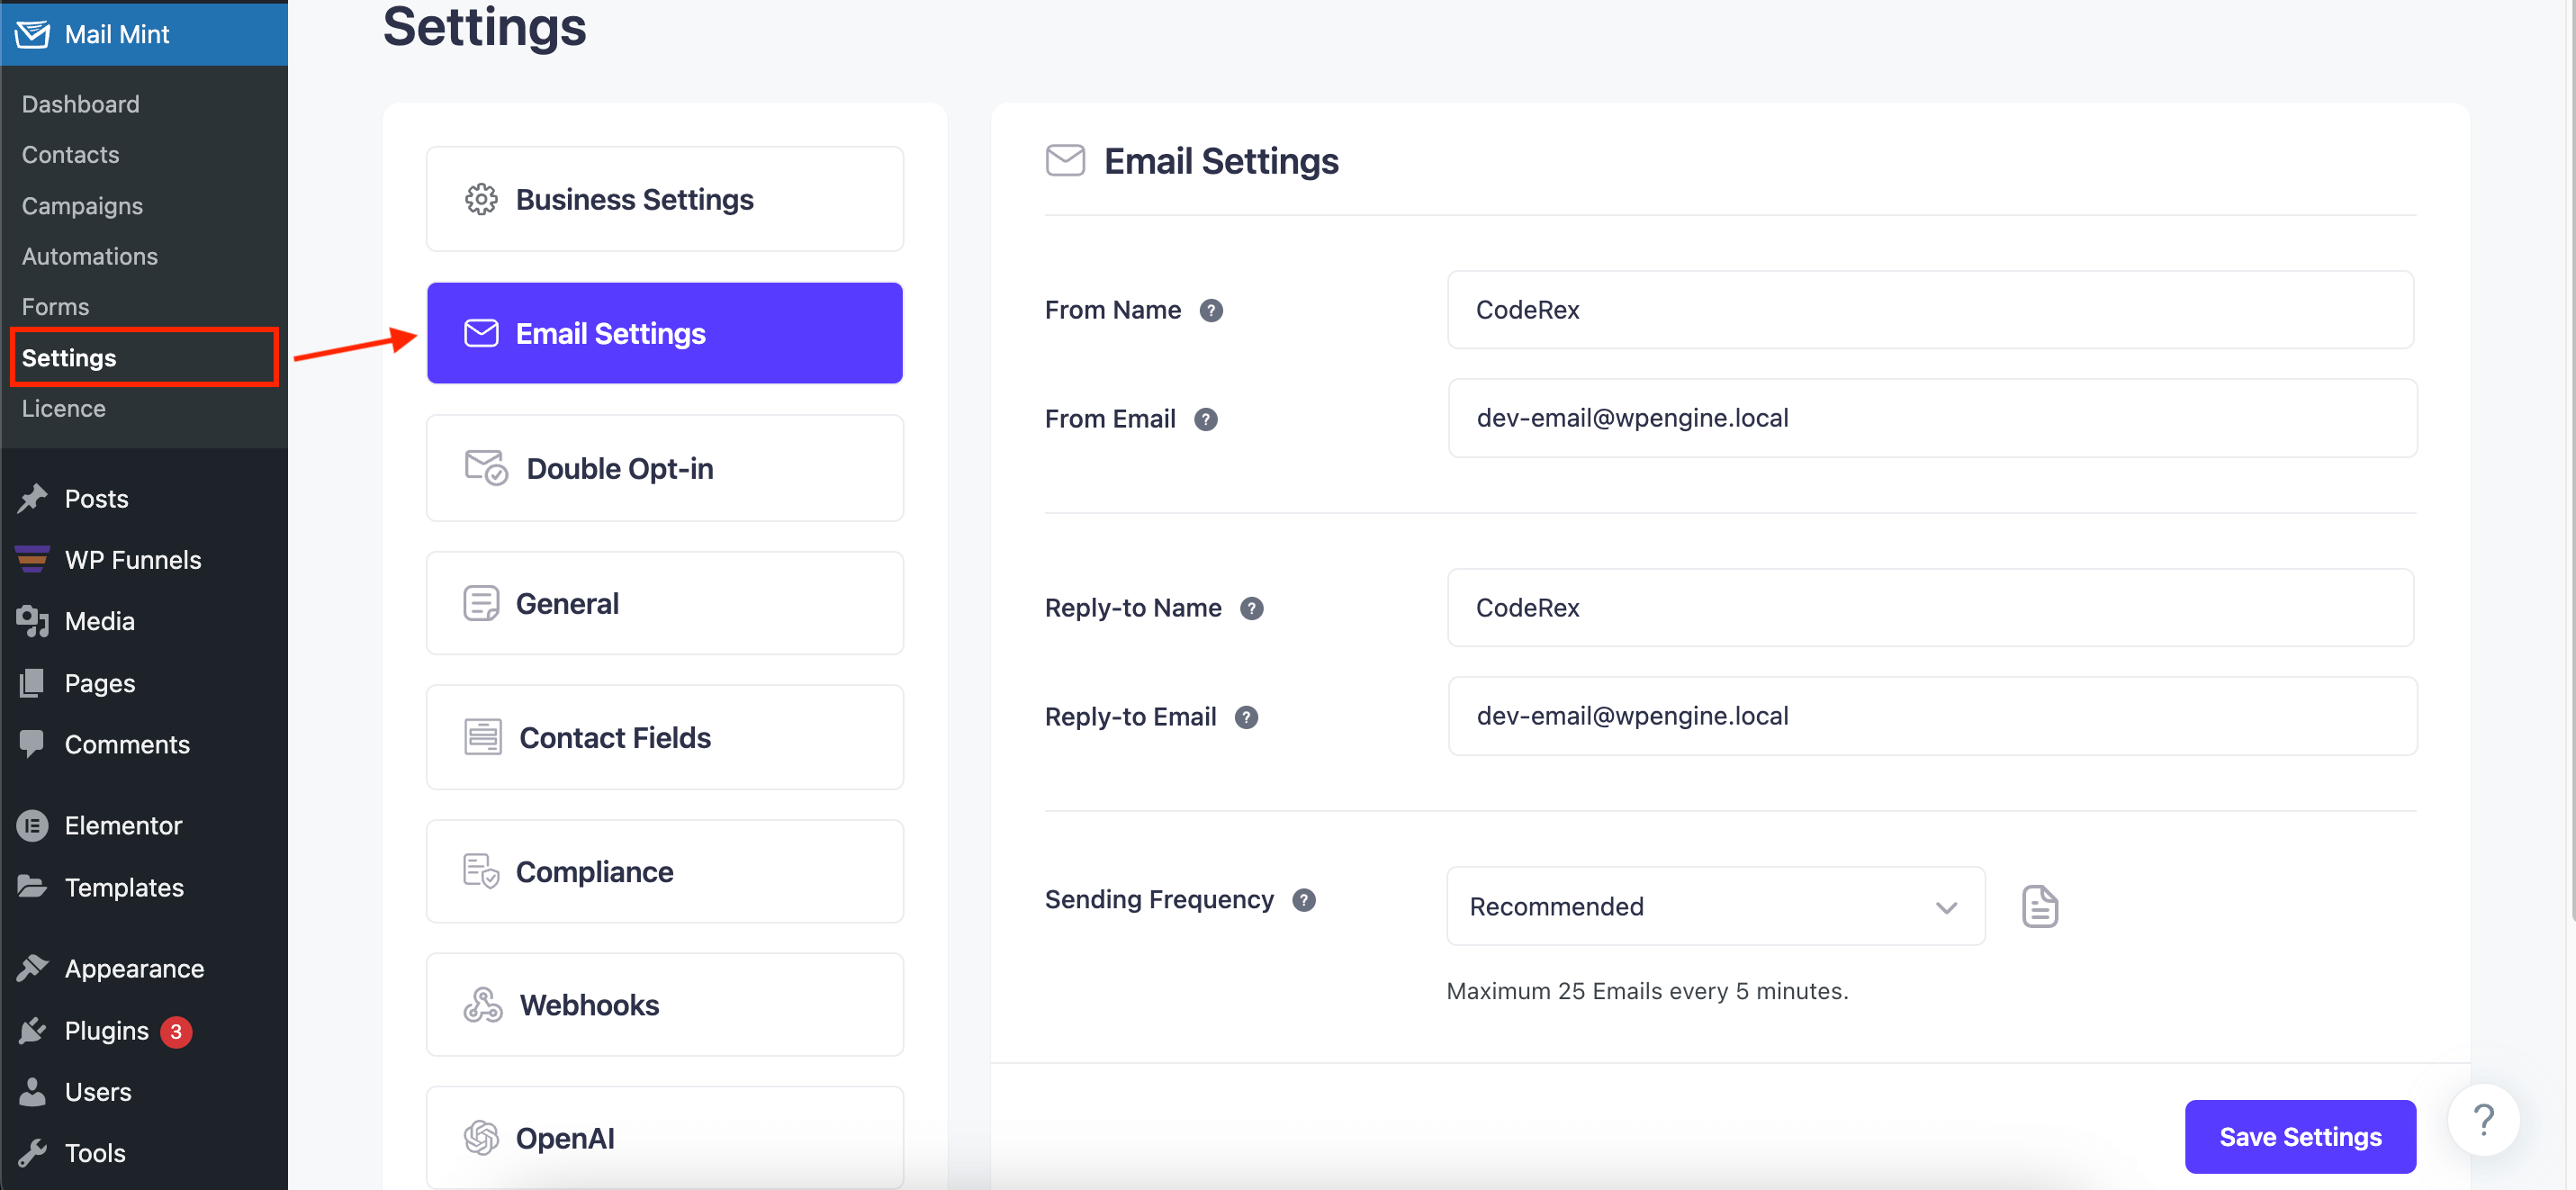The height and width of the screenshot is (1190, 2576).
Task: Click the From Name input field
Action: 1931,310
